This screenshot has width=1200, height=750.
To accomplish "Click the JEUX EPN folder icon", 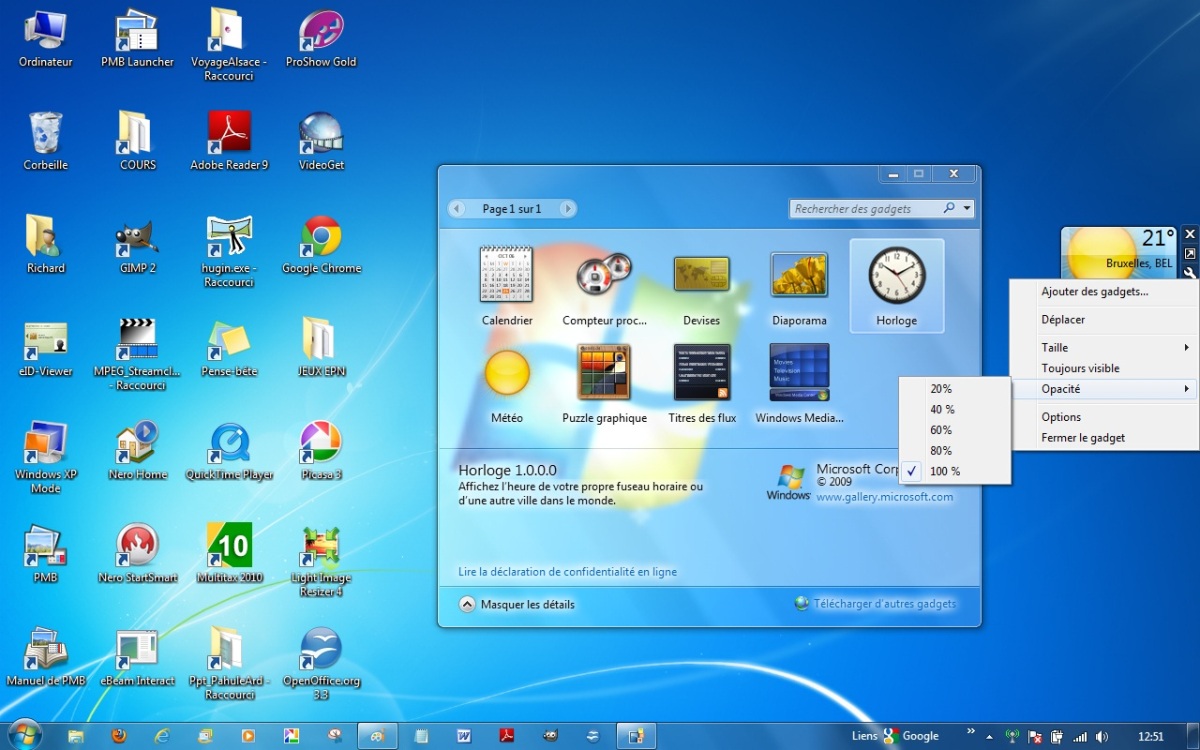I will pyautogui.click(x=321, y=348).
